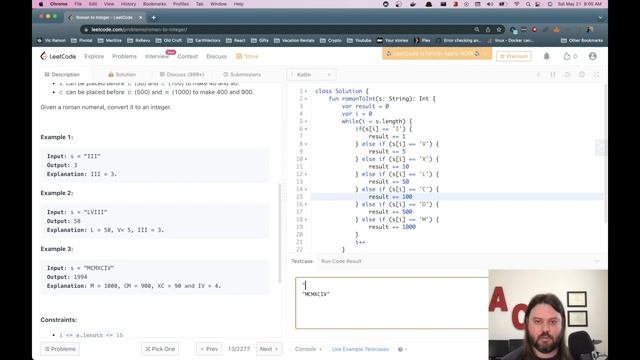Click the Premium button
This screenshot has height=360, width=640.
pos(514,56)
